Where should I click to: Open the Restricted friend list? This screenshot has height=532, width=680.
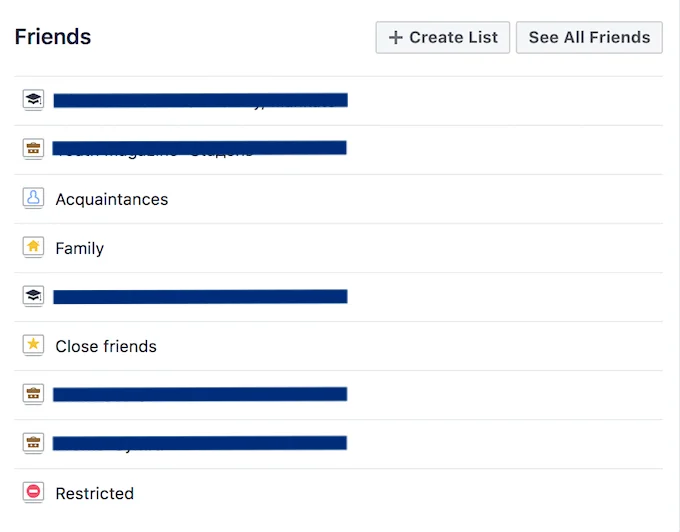tap(95, 493)
